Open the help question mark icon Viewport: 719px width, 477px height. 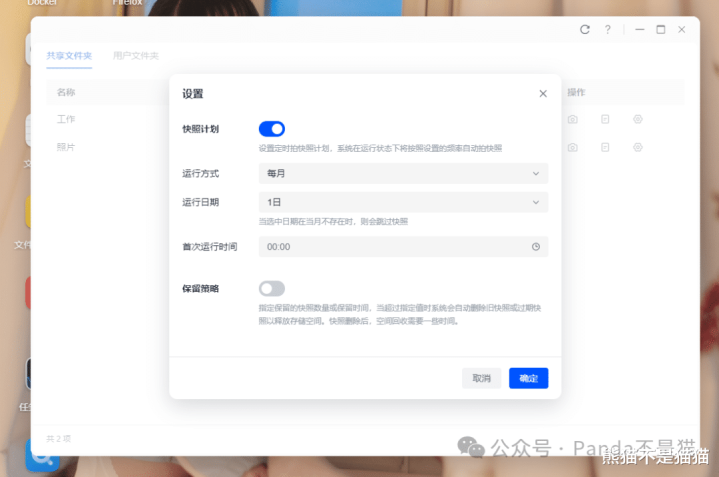(608, 30)
